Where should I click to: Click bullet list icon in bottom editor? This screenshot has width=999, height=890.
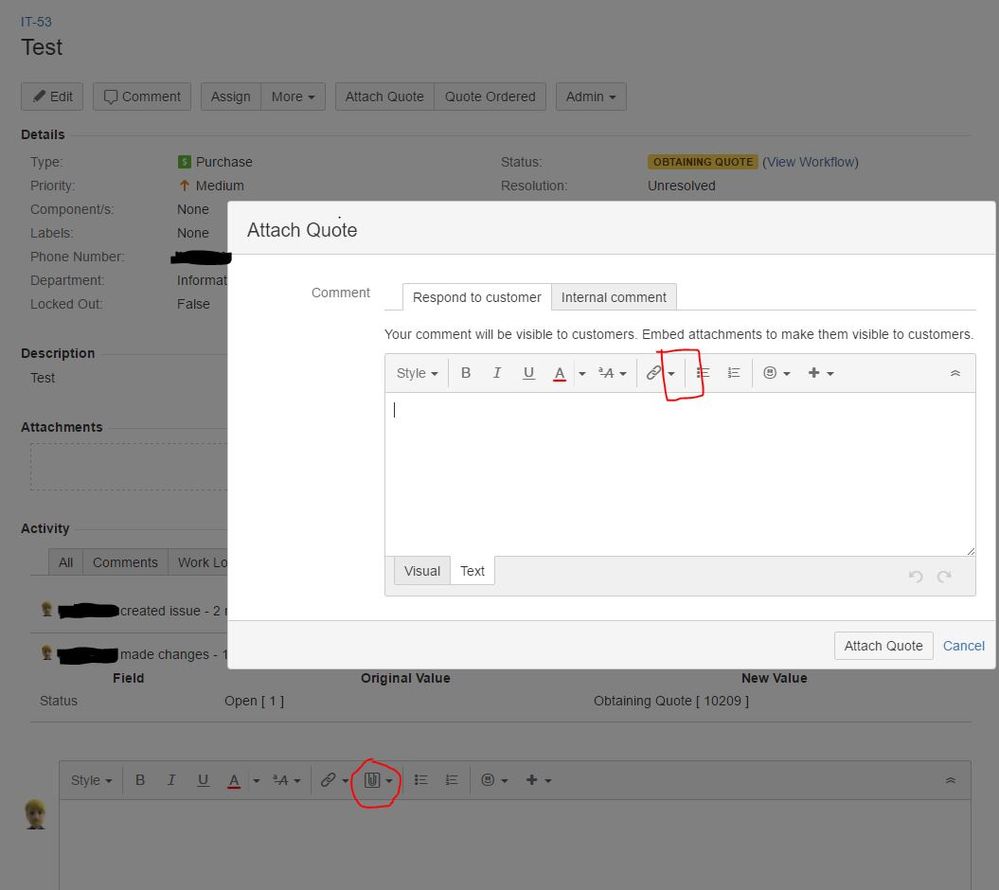[420, 780]
